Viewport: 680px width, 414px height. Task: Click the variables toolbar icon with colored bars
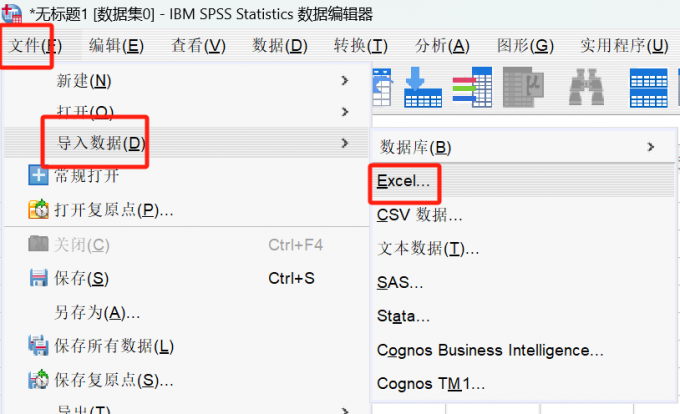[472, 87]
